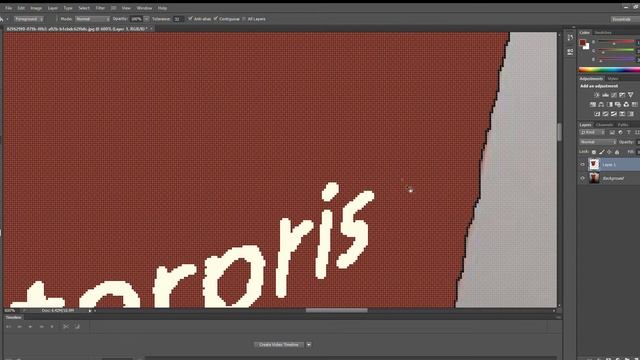This screenshot has height=360, width=640.
Task: Switch to the Adjustments panel tab
Action: click(591, 79)
